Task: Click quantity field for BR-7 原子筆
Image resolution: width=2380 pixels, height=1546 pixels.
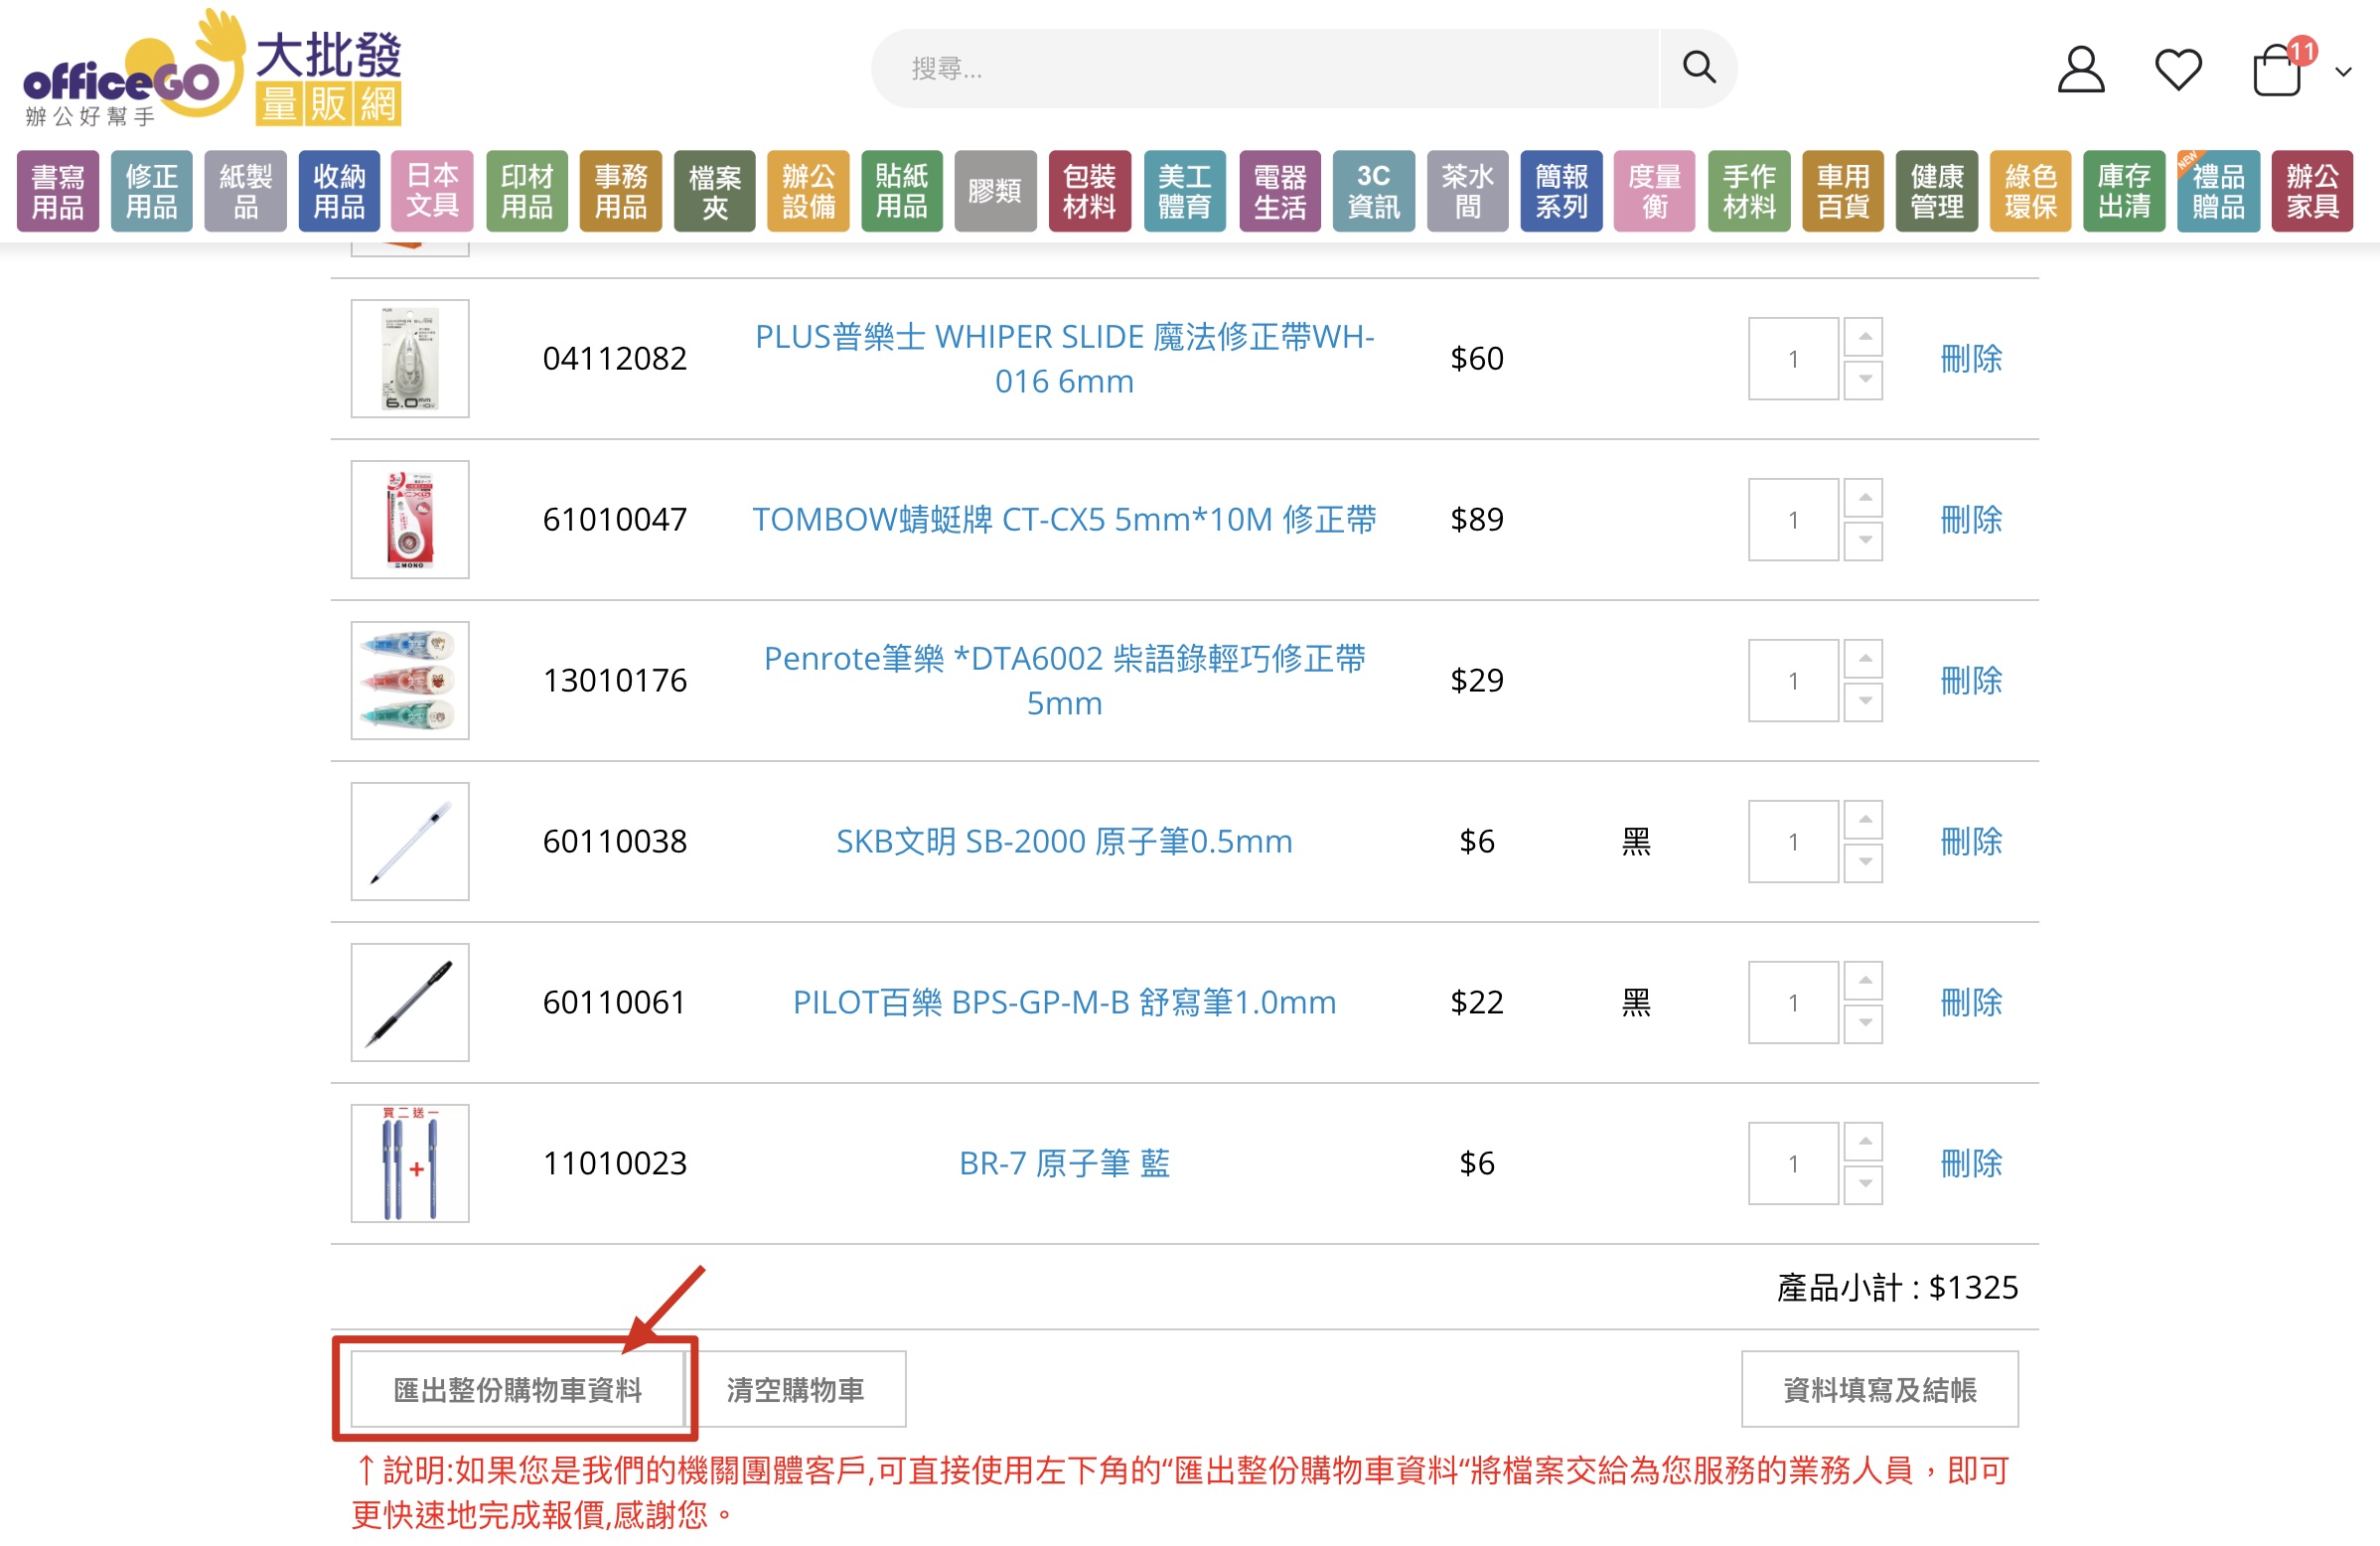Action: (1794, 1164)
